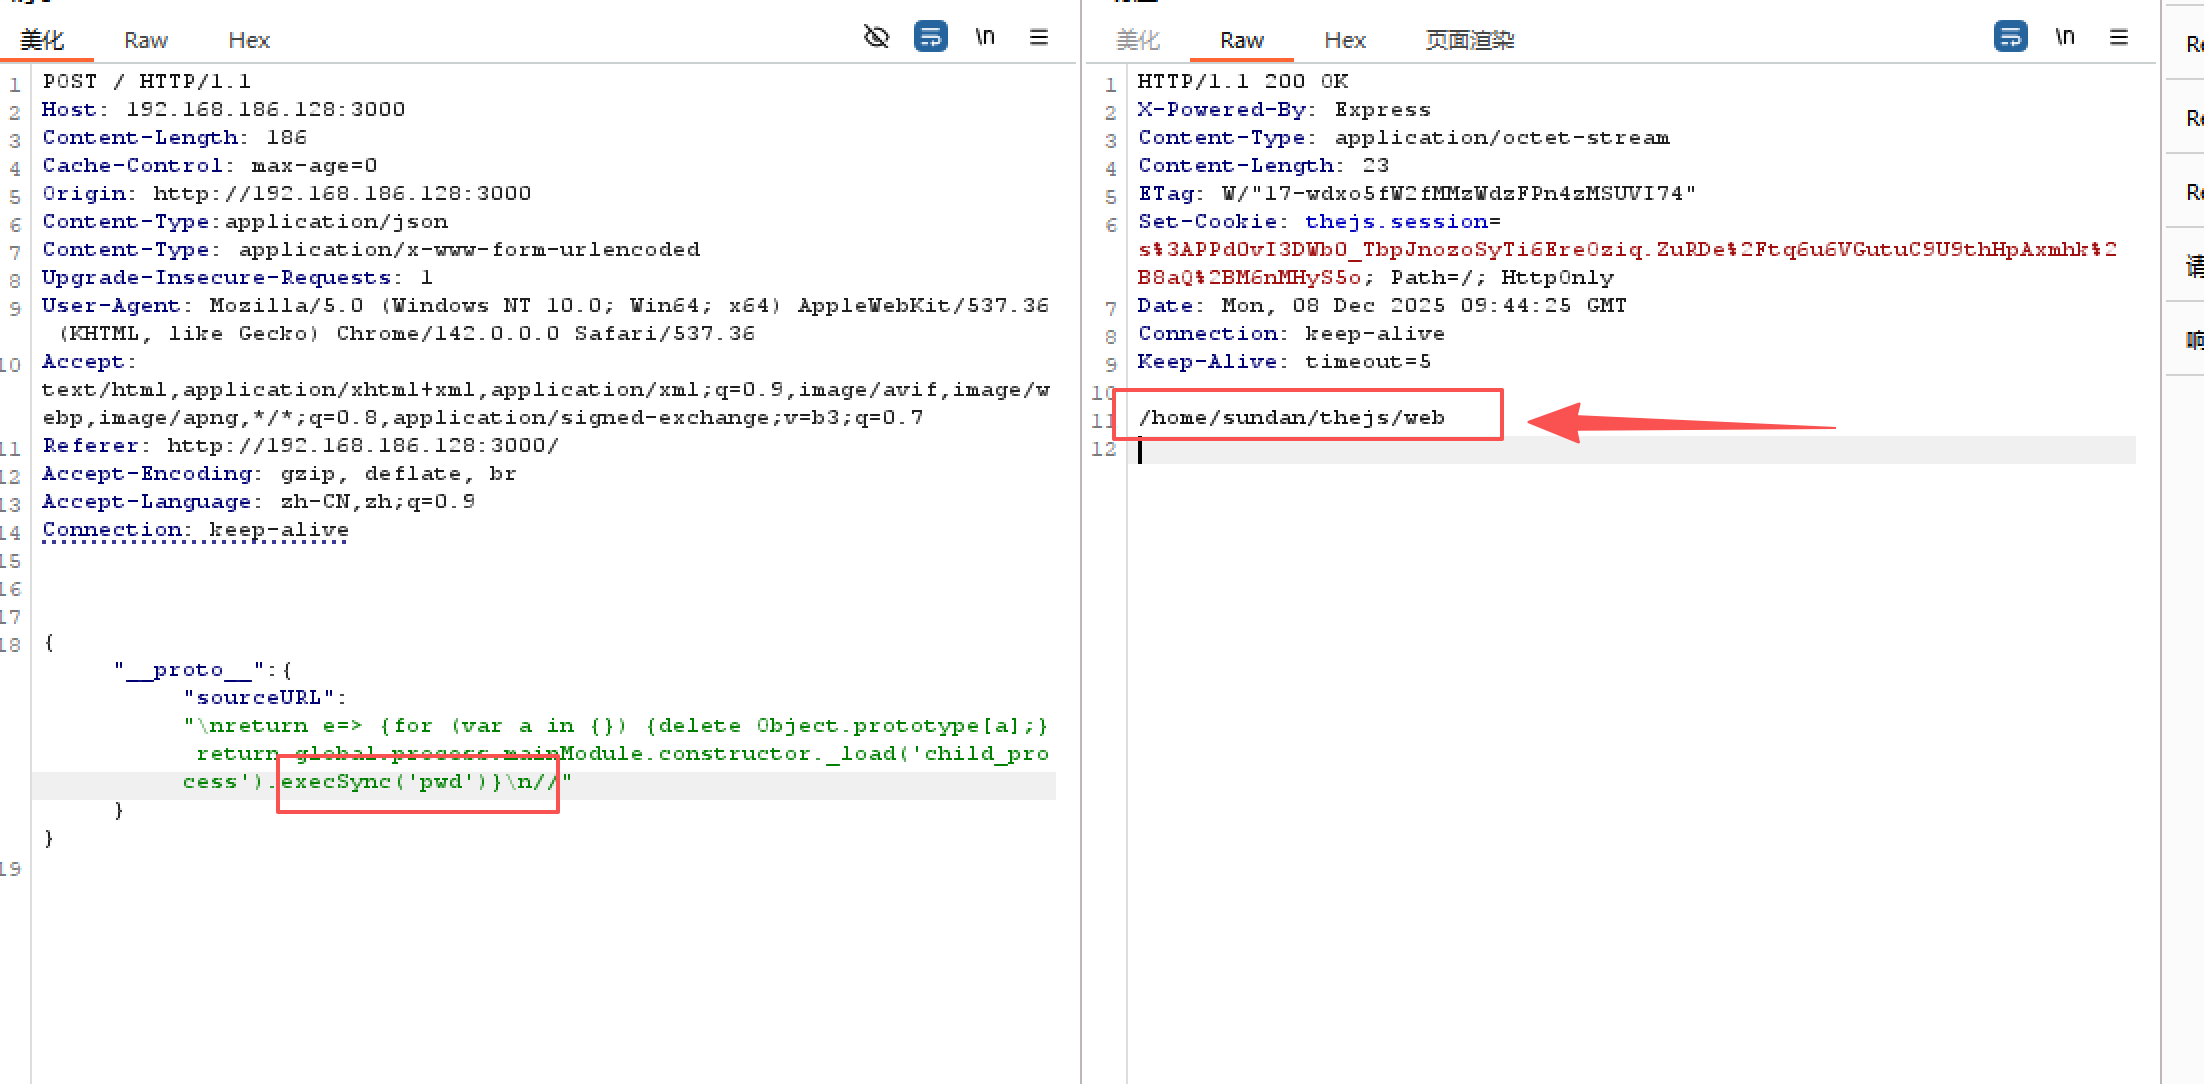
Task: Click Connection: keep-alive in request panel
Action: (x=195, y=529)
